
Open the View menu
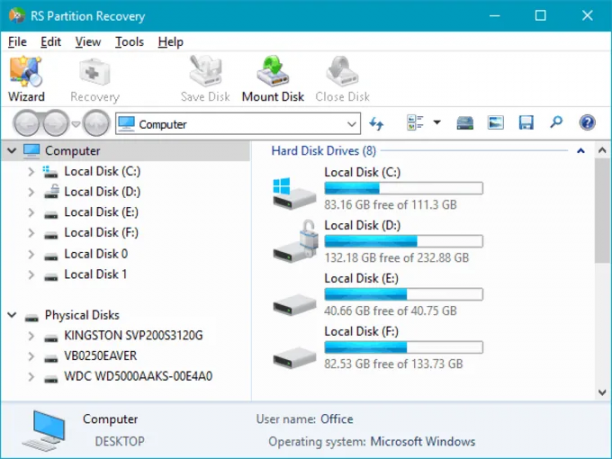pos(88,42)
